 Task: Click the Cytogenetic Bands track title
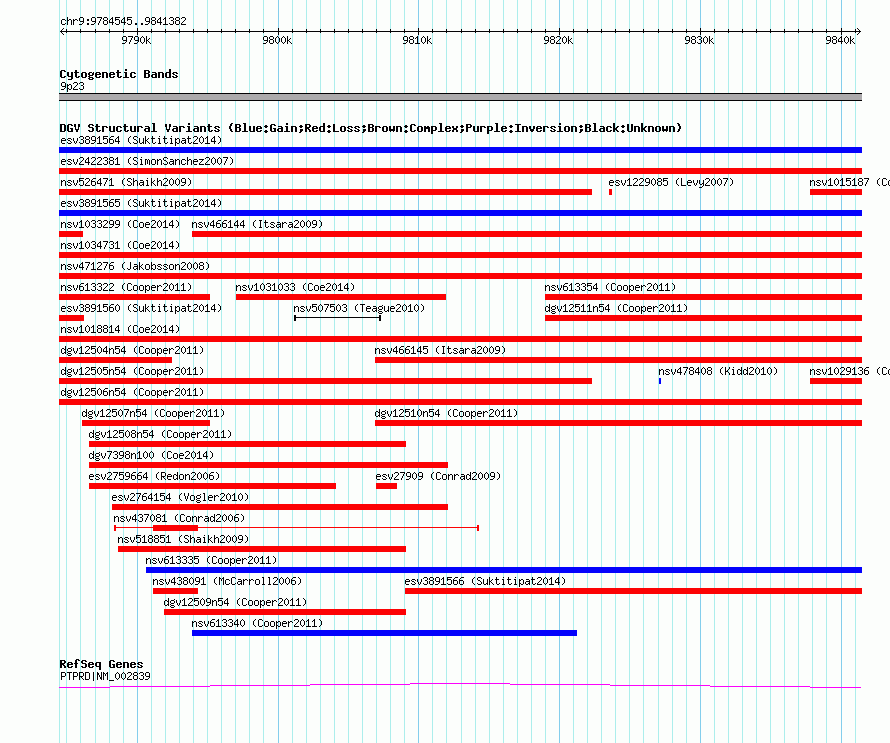119,74
